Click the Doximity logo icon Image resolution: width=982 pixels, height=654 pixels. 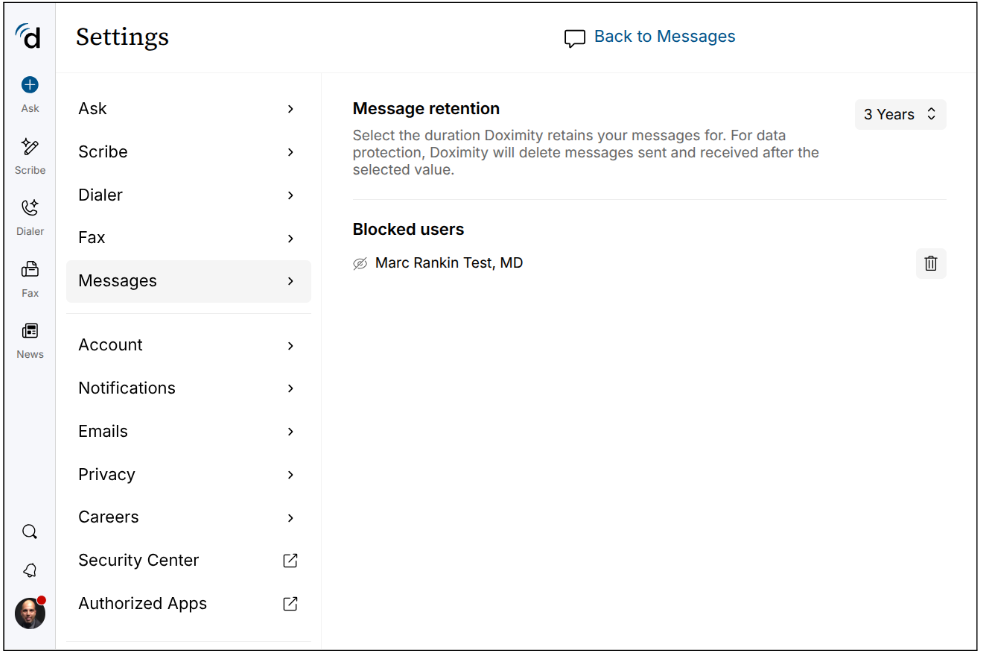click(x=29, y=36)
